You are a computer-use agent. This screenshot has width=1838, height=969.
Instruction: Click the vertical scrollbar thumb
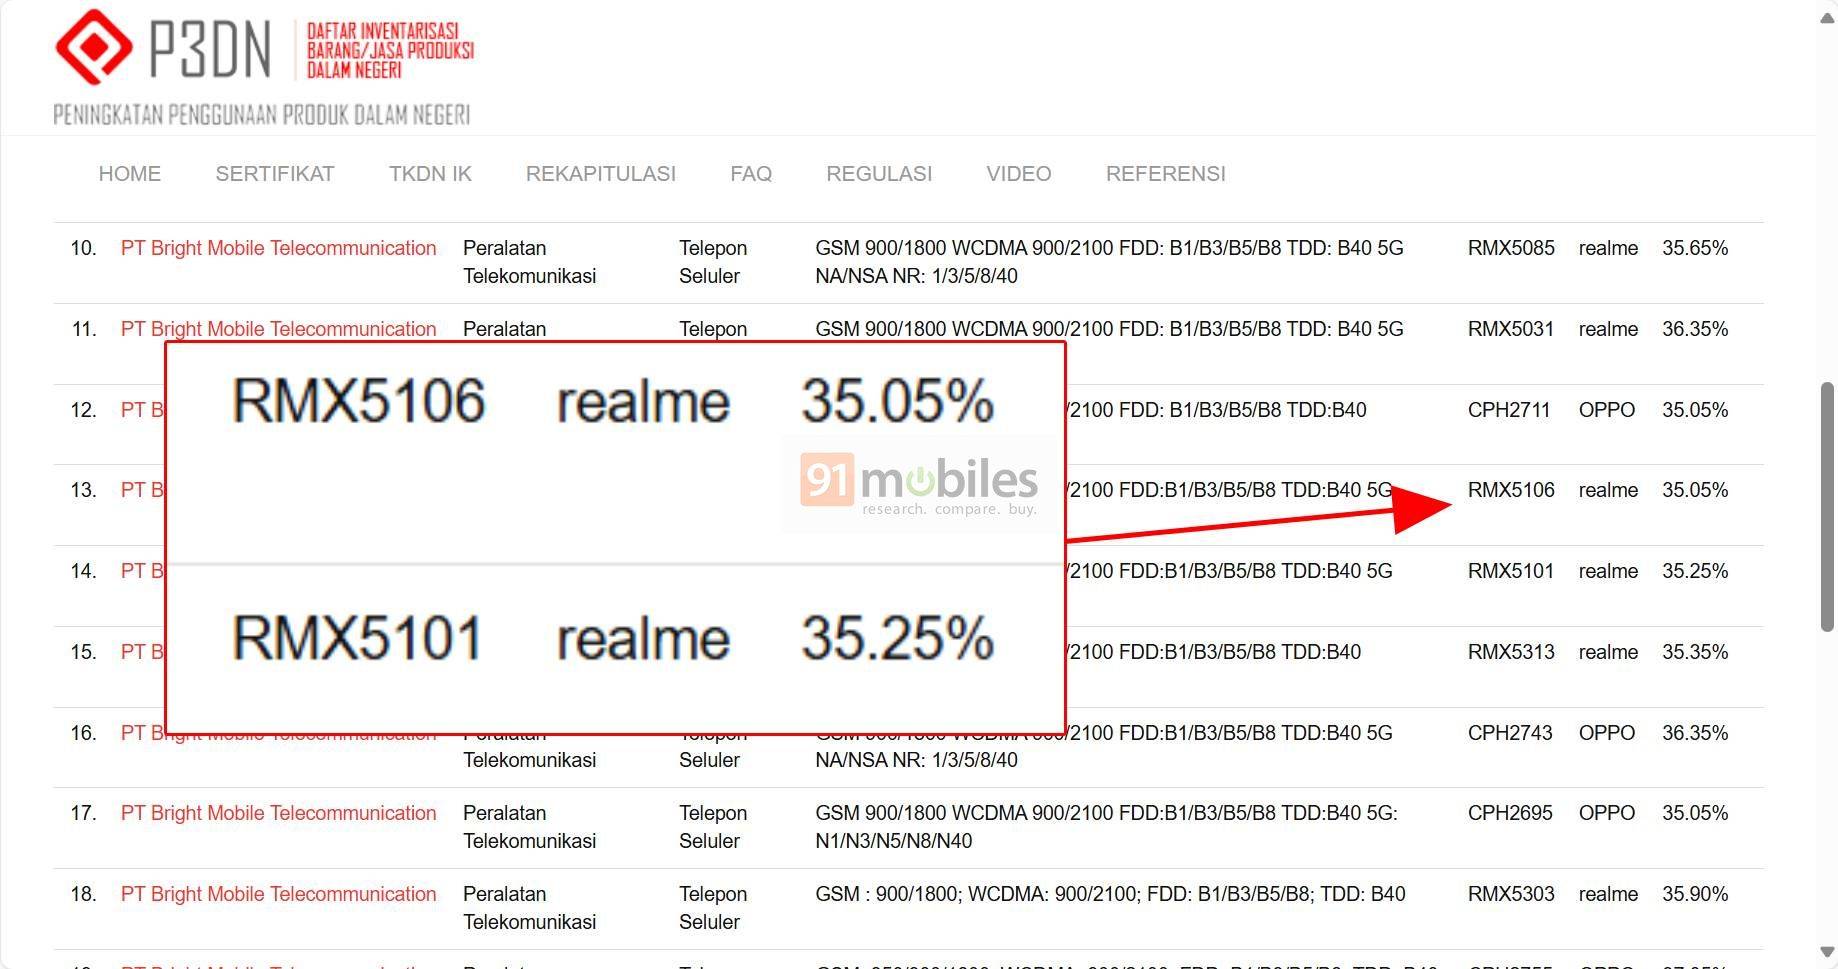[x=1827, y=507]
